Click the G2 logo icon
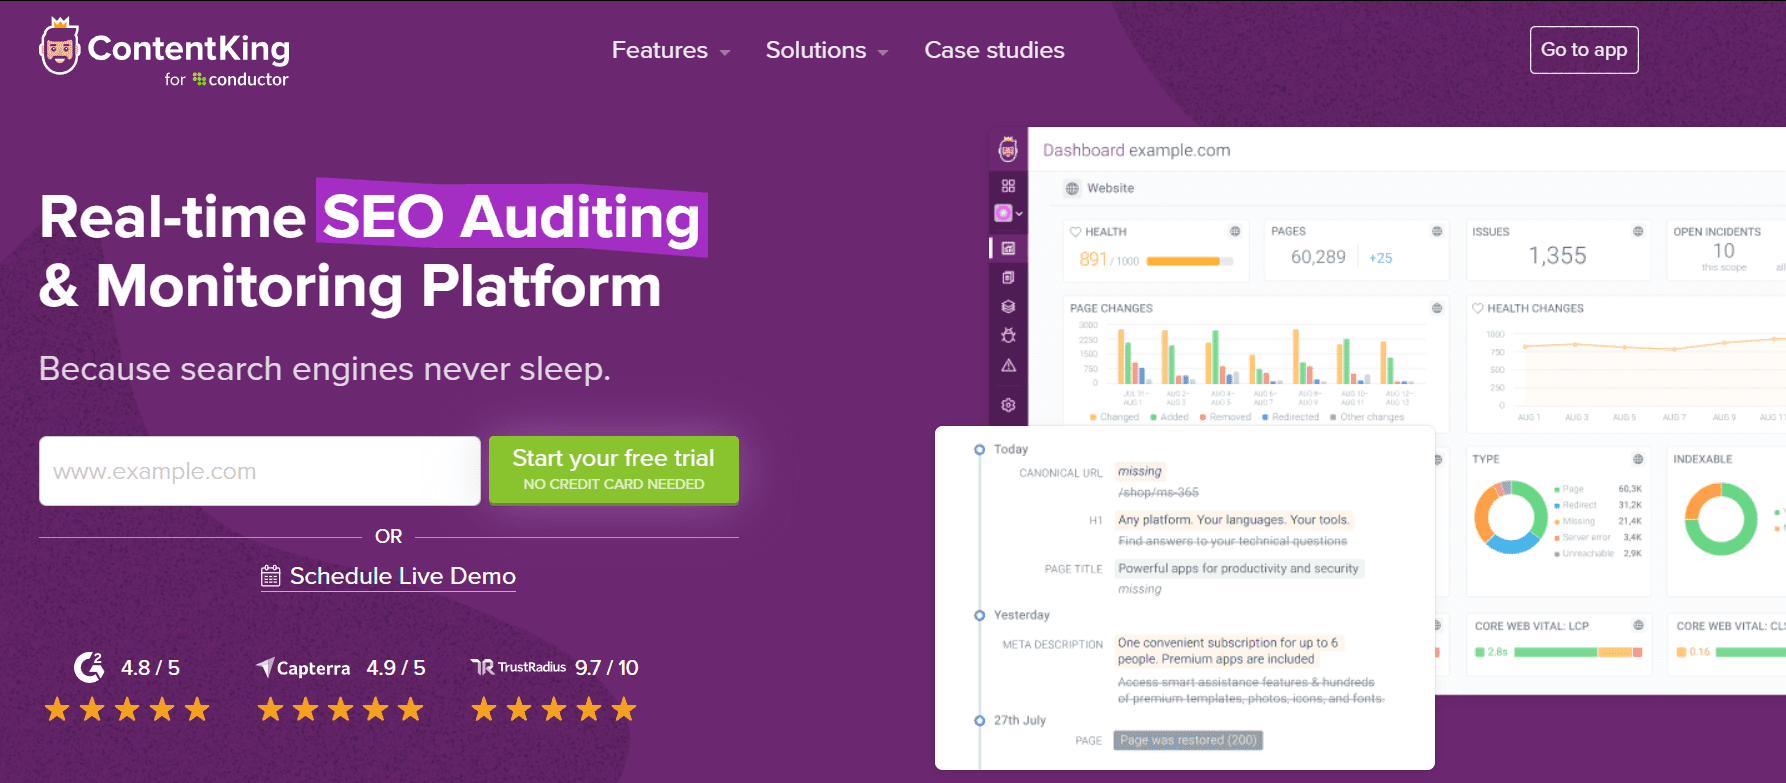The height and width of the screenshot is (783, 1786). [89, 667]
